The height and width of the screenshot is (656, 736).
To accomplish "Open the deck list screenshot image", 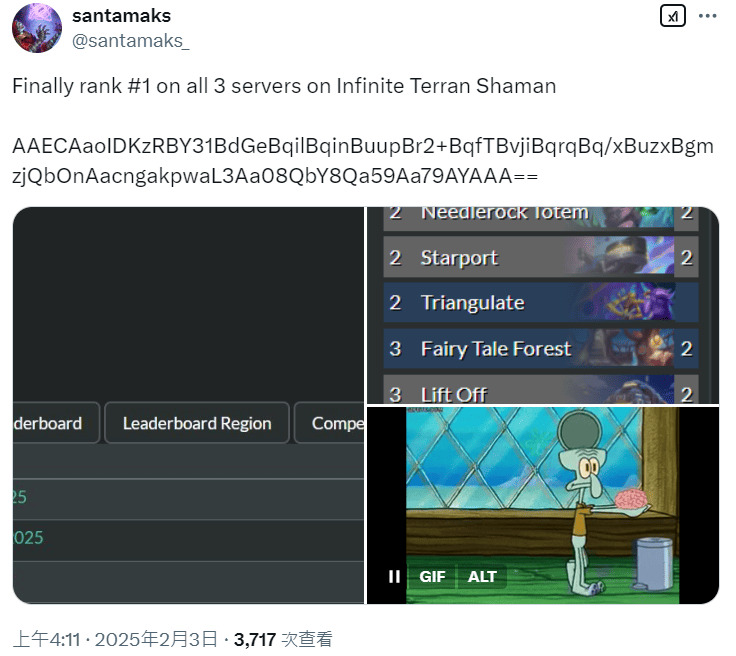I will (x=543, y=305).
